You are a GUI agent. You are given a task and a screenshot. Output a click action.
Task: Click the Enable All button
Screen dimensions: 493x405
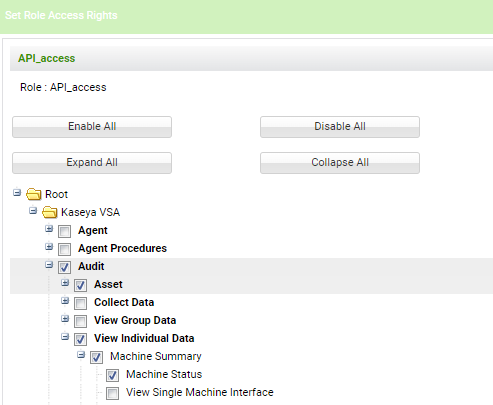click(92, 127)
